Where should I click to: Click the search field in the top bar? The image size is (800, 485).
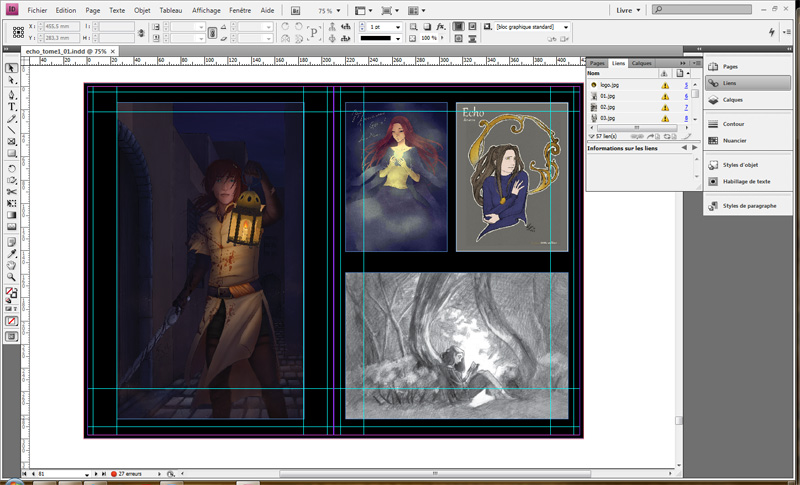[703, 9]
